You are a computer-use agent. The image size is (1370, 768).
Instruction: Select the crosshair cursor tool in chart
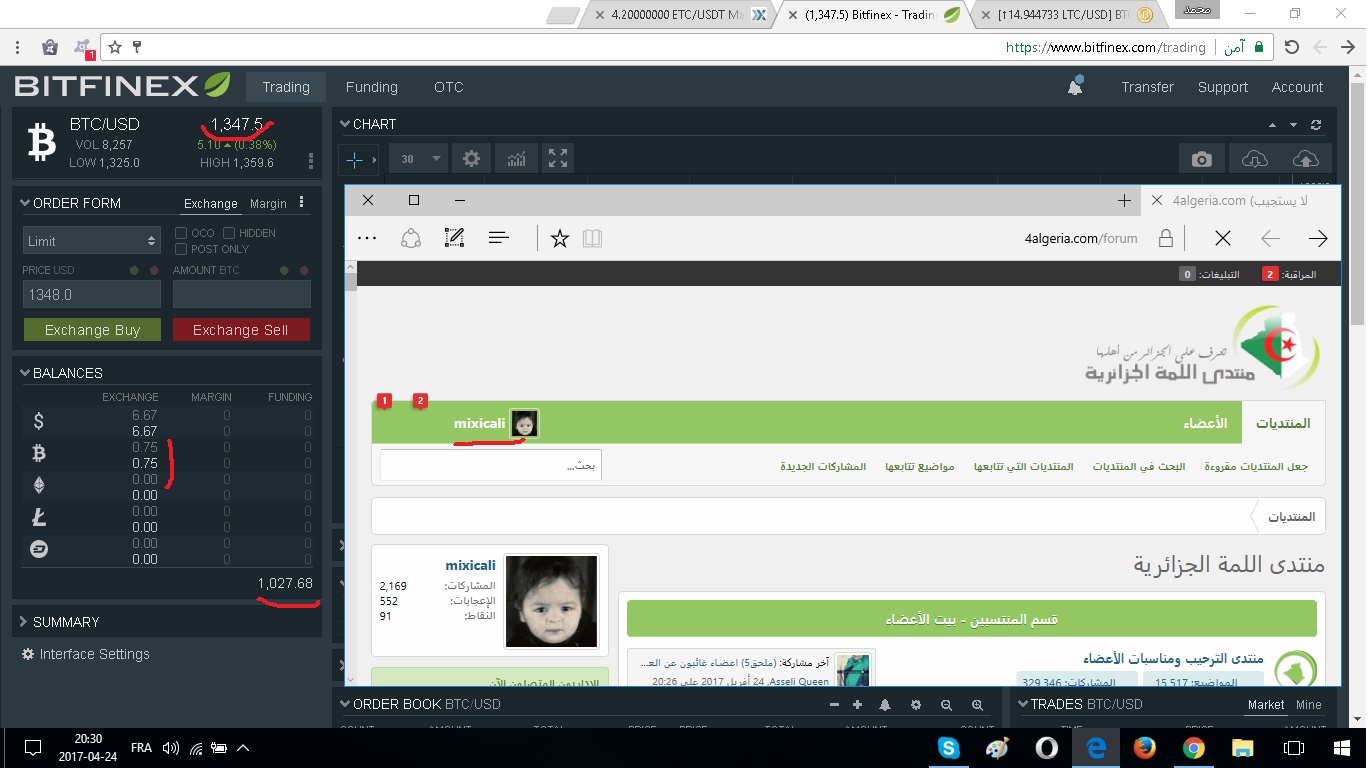coord(354,159)
